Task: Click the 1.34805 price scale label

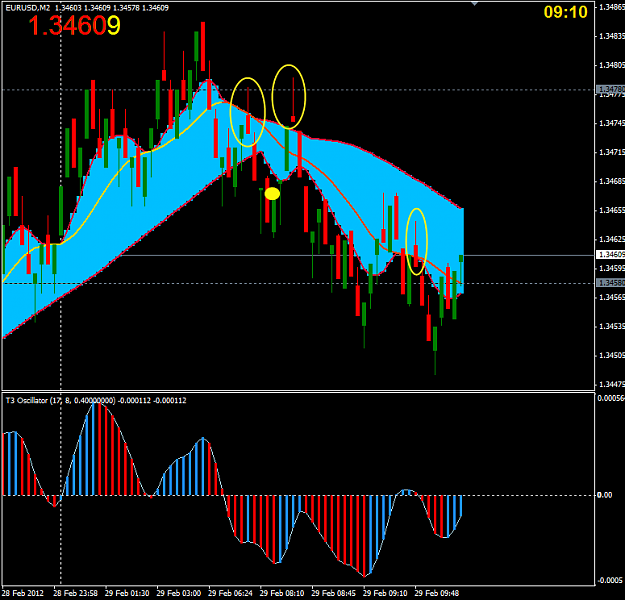Action: coord(612,65)
